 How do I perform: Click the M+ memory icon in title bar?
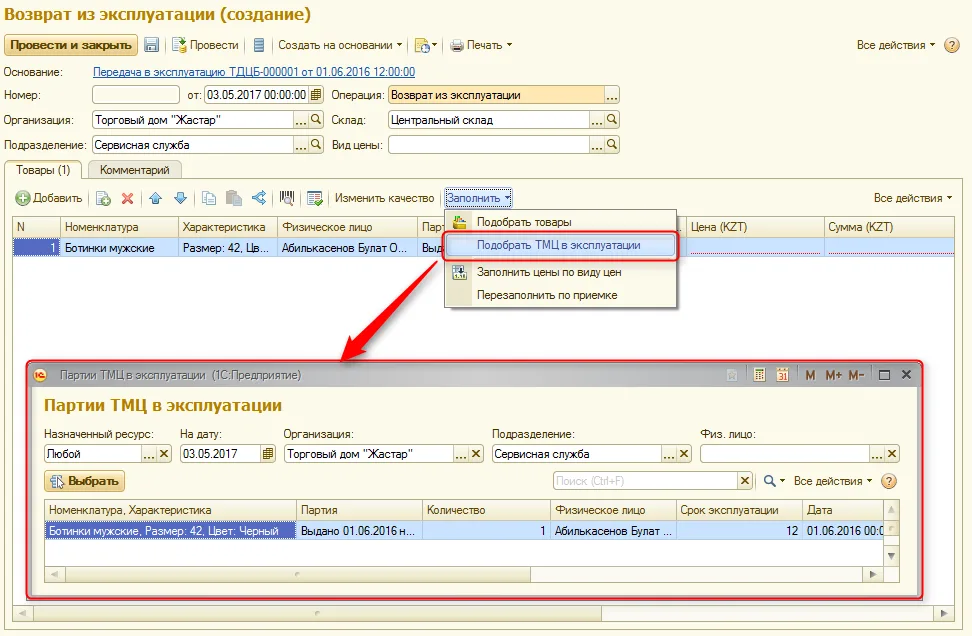[834, 375]
